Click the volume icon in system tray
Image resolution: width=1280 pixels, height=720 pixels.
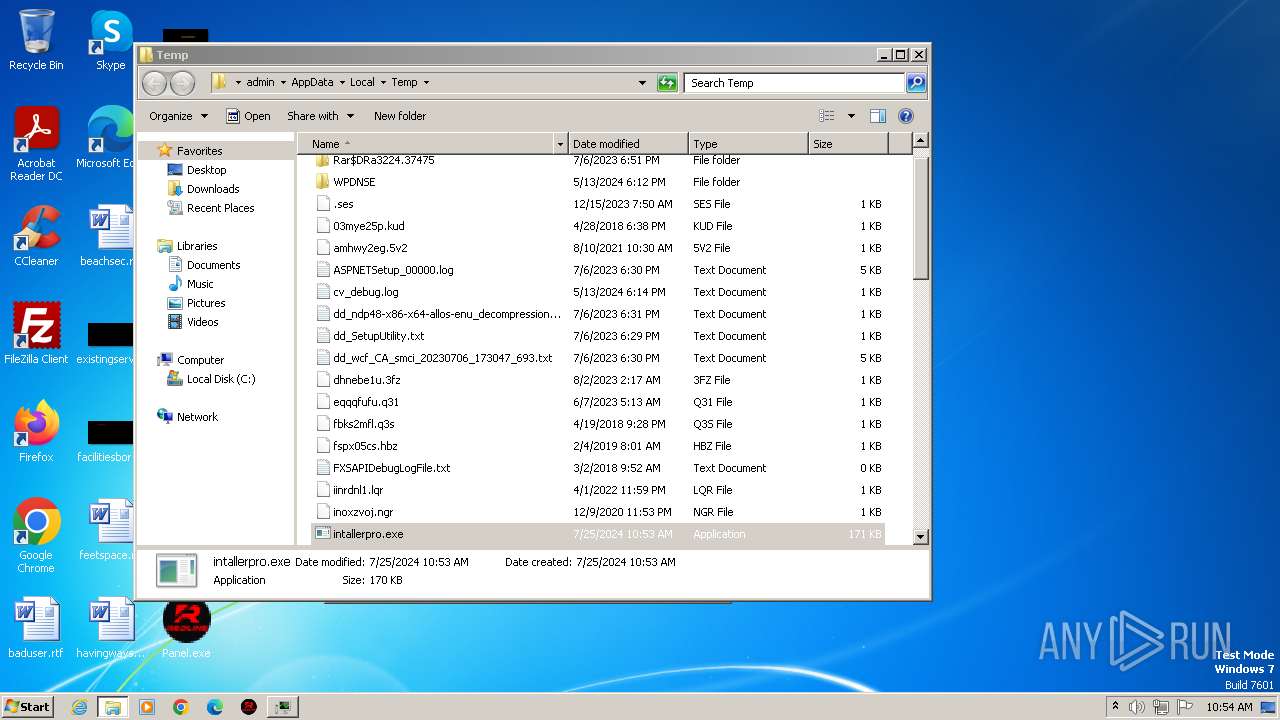pyautogui.click(x=1137, y=707)
